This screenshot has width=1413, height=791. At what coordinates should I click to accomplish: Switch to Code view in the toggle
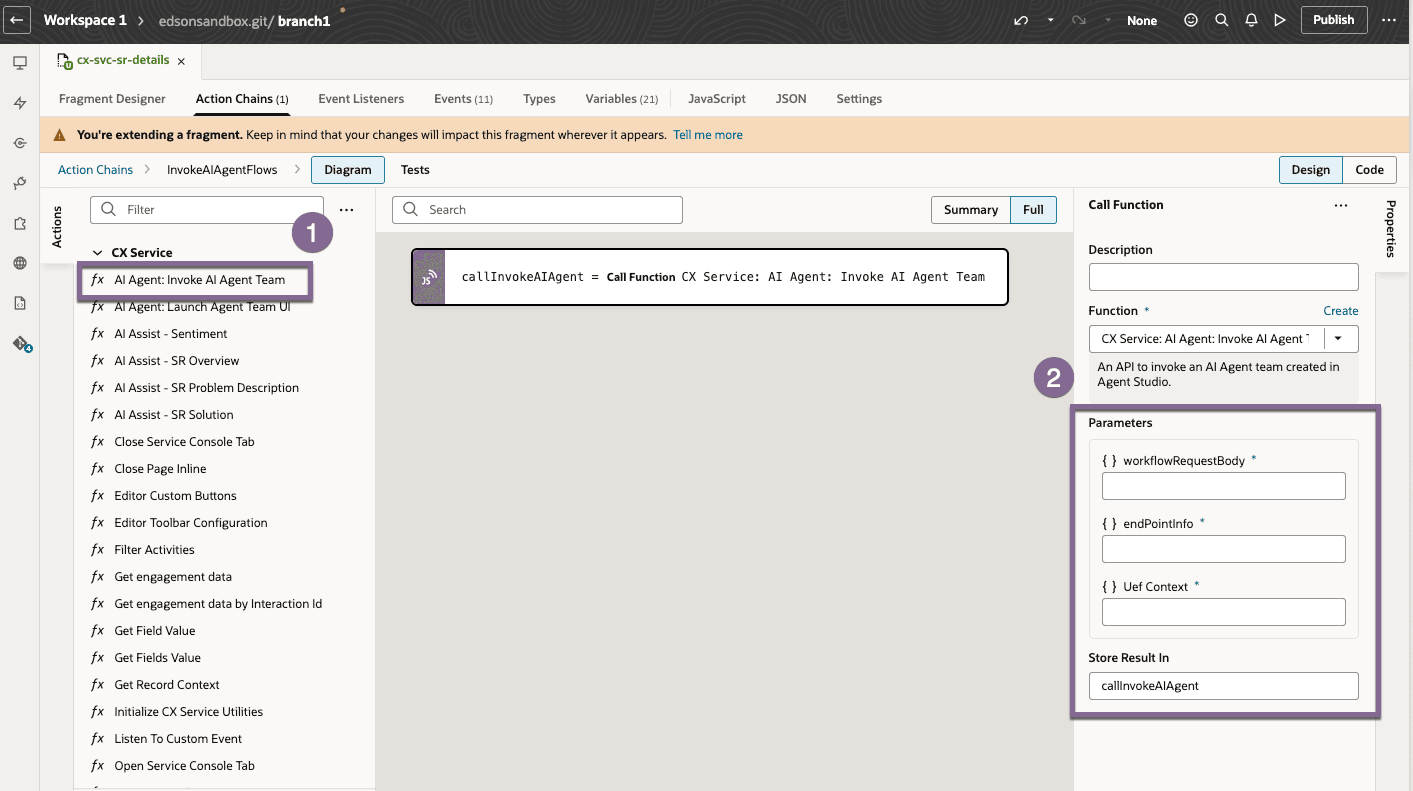point(1369,170)
